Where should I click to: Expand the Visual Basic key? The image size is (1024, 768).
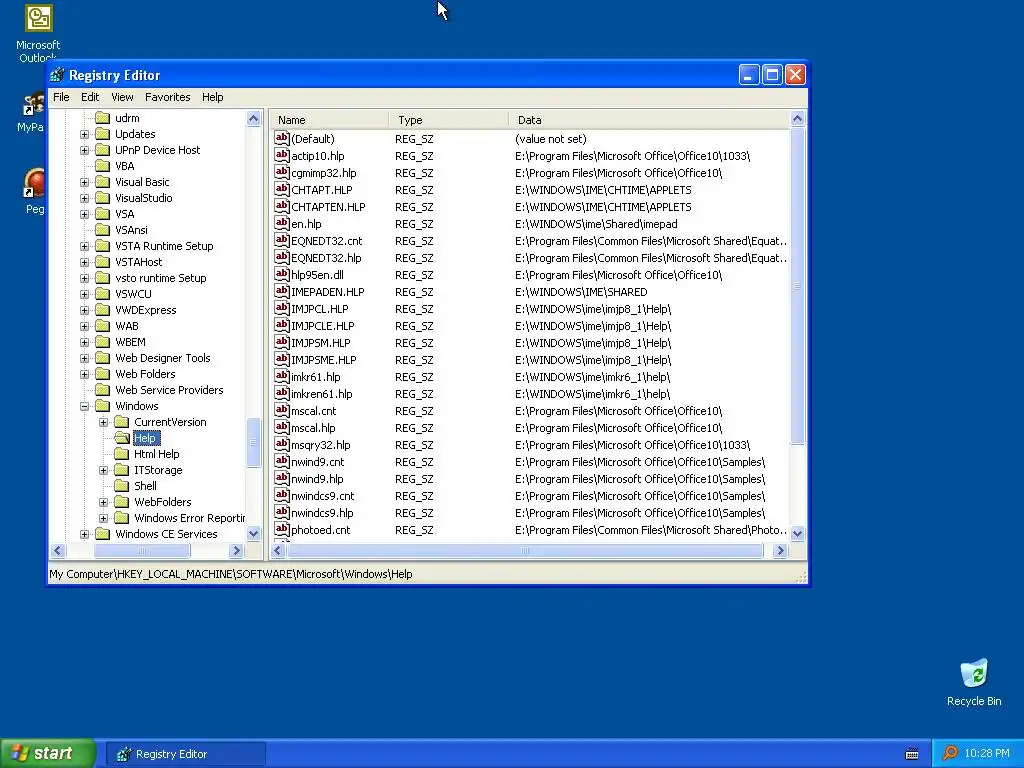coord(84,182)
